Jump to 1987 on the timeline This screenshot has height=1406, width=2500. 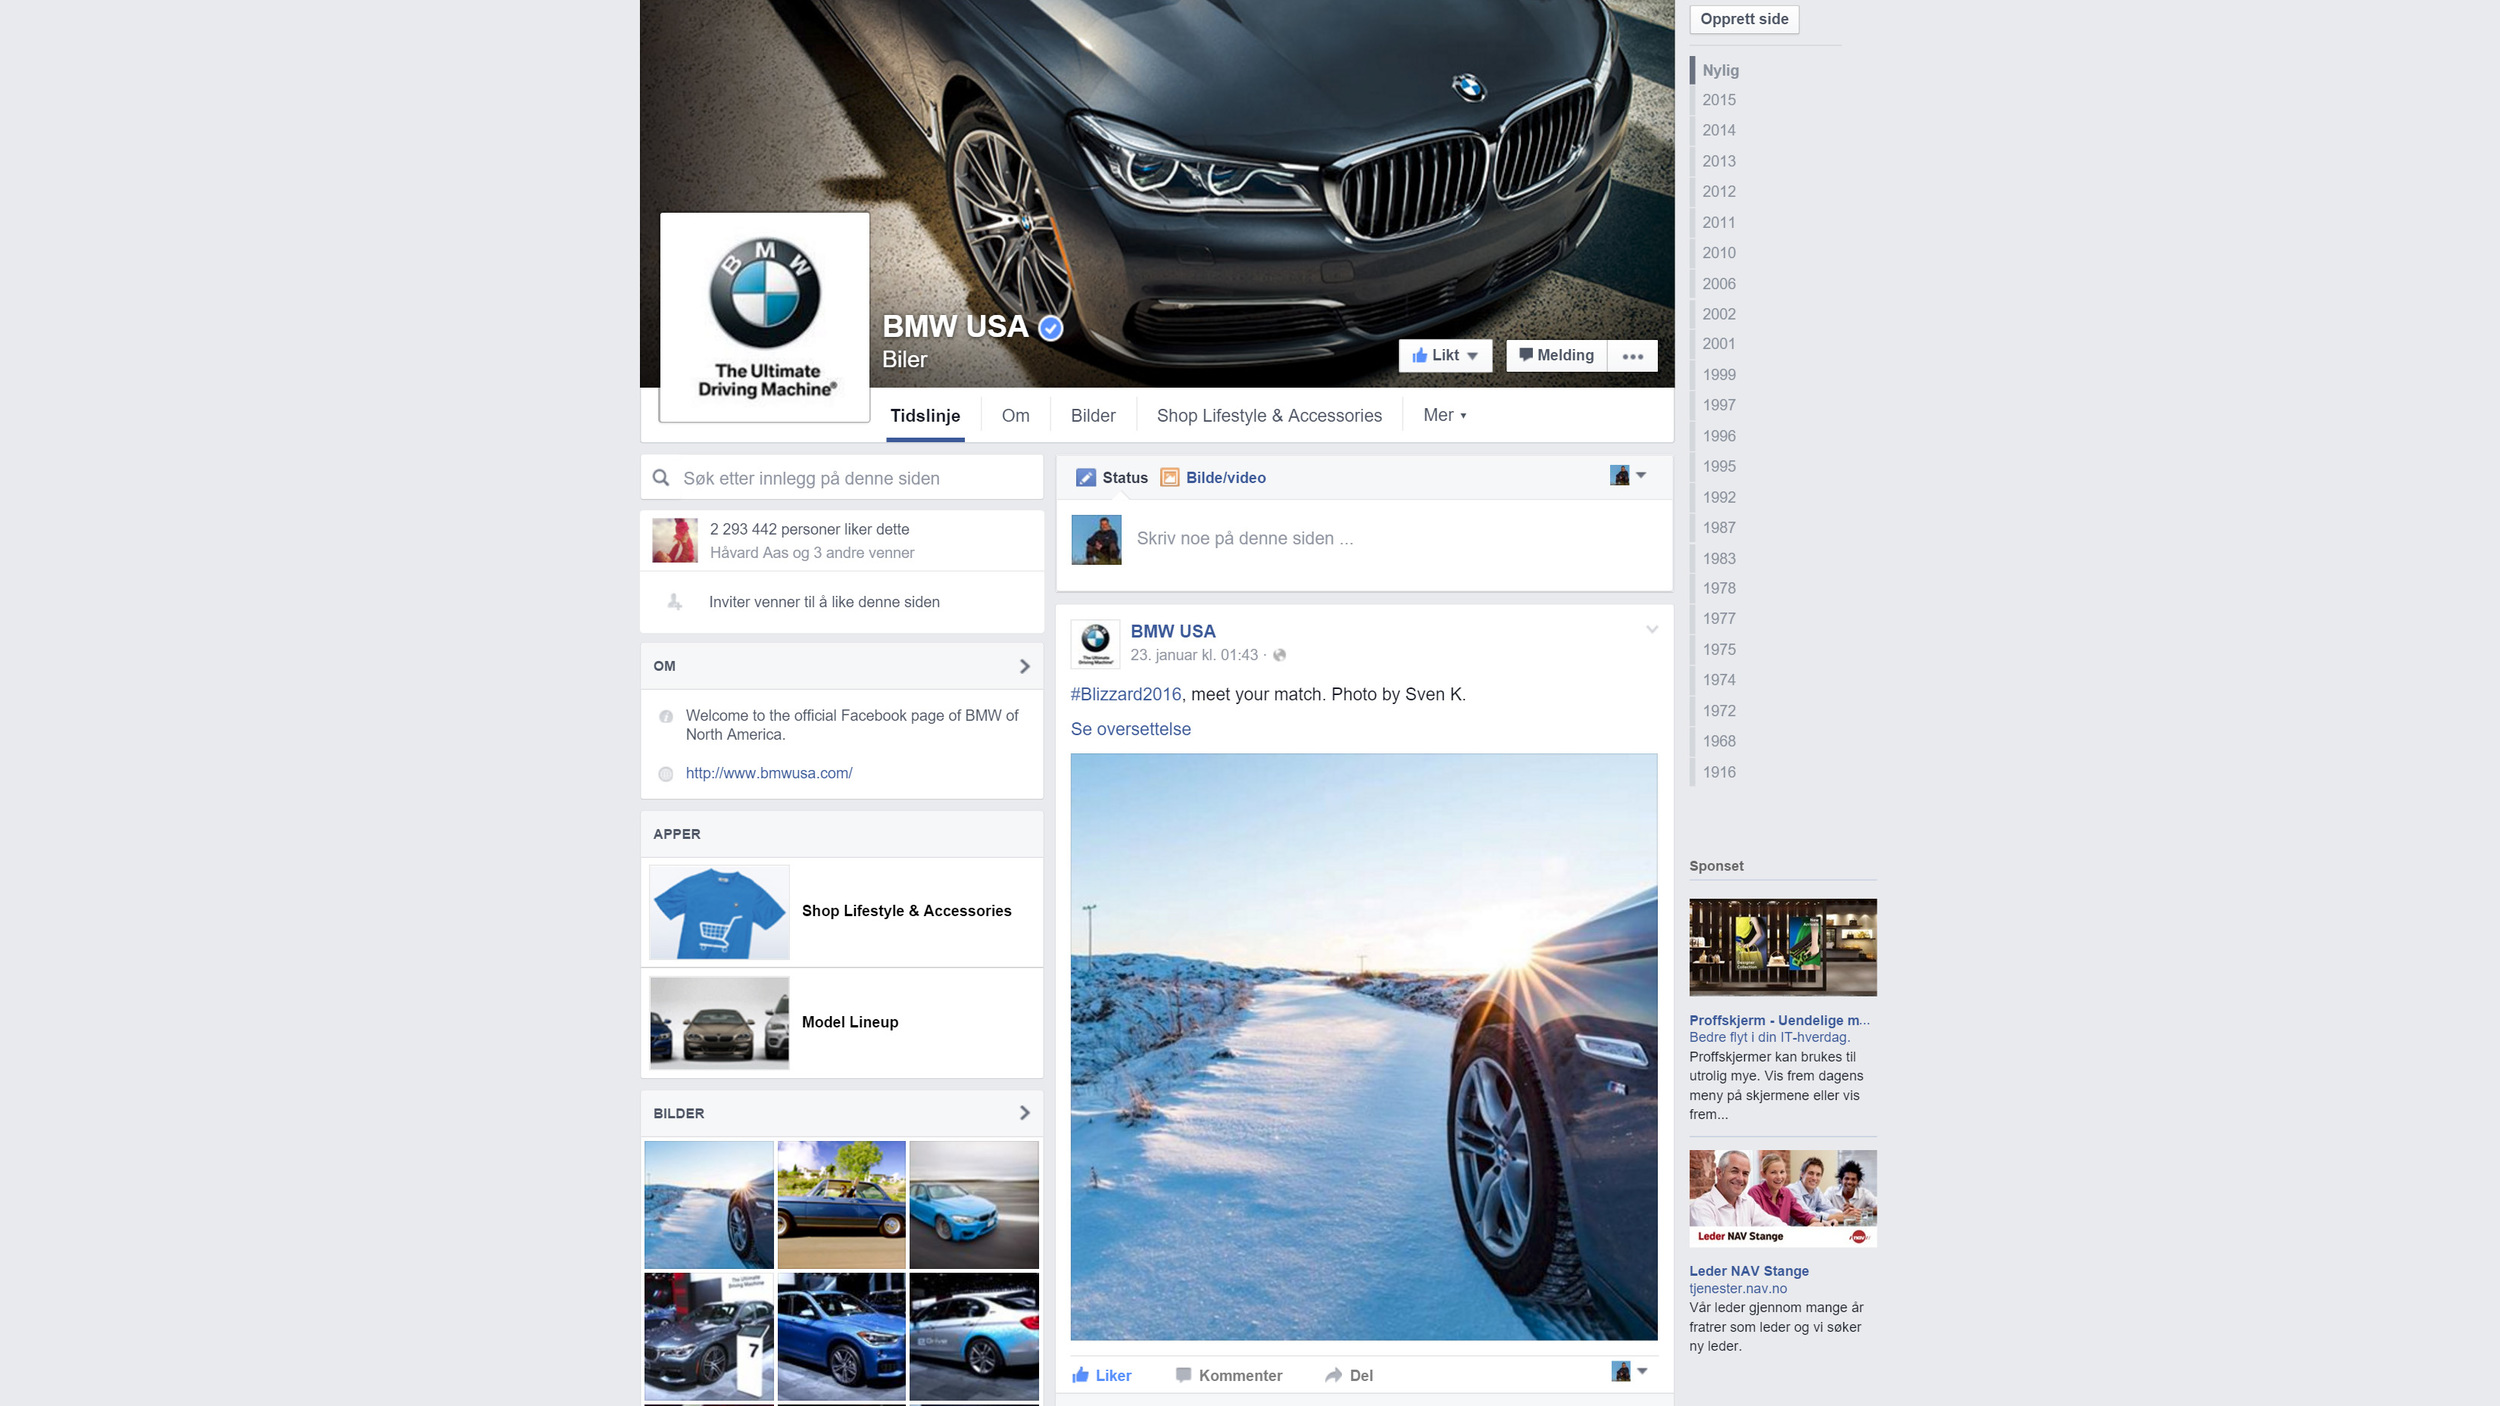1719,528
